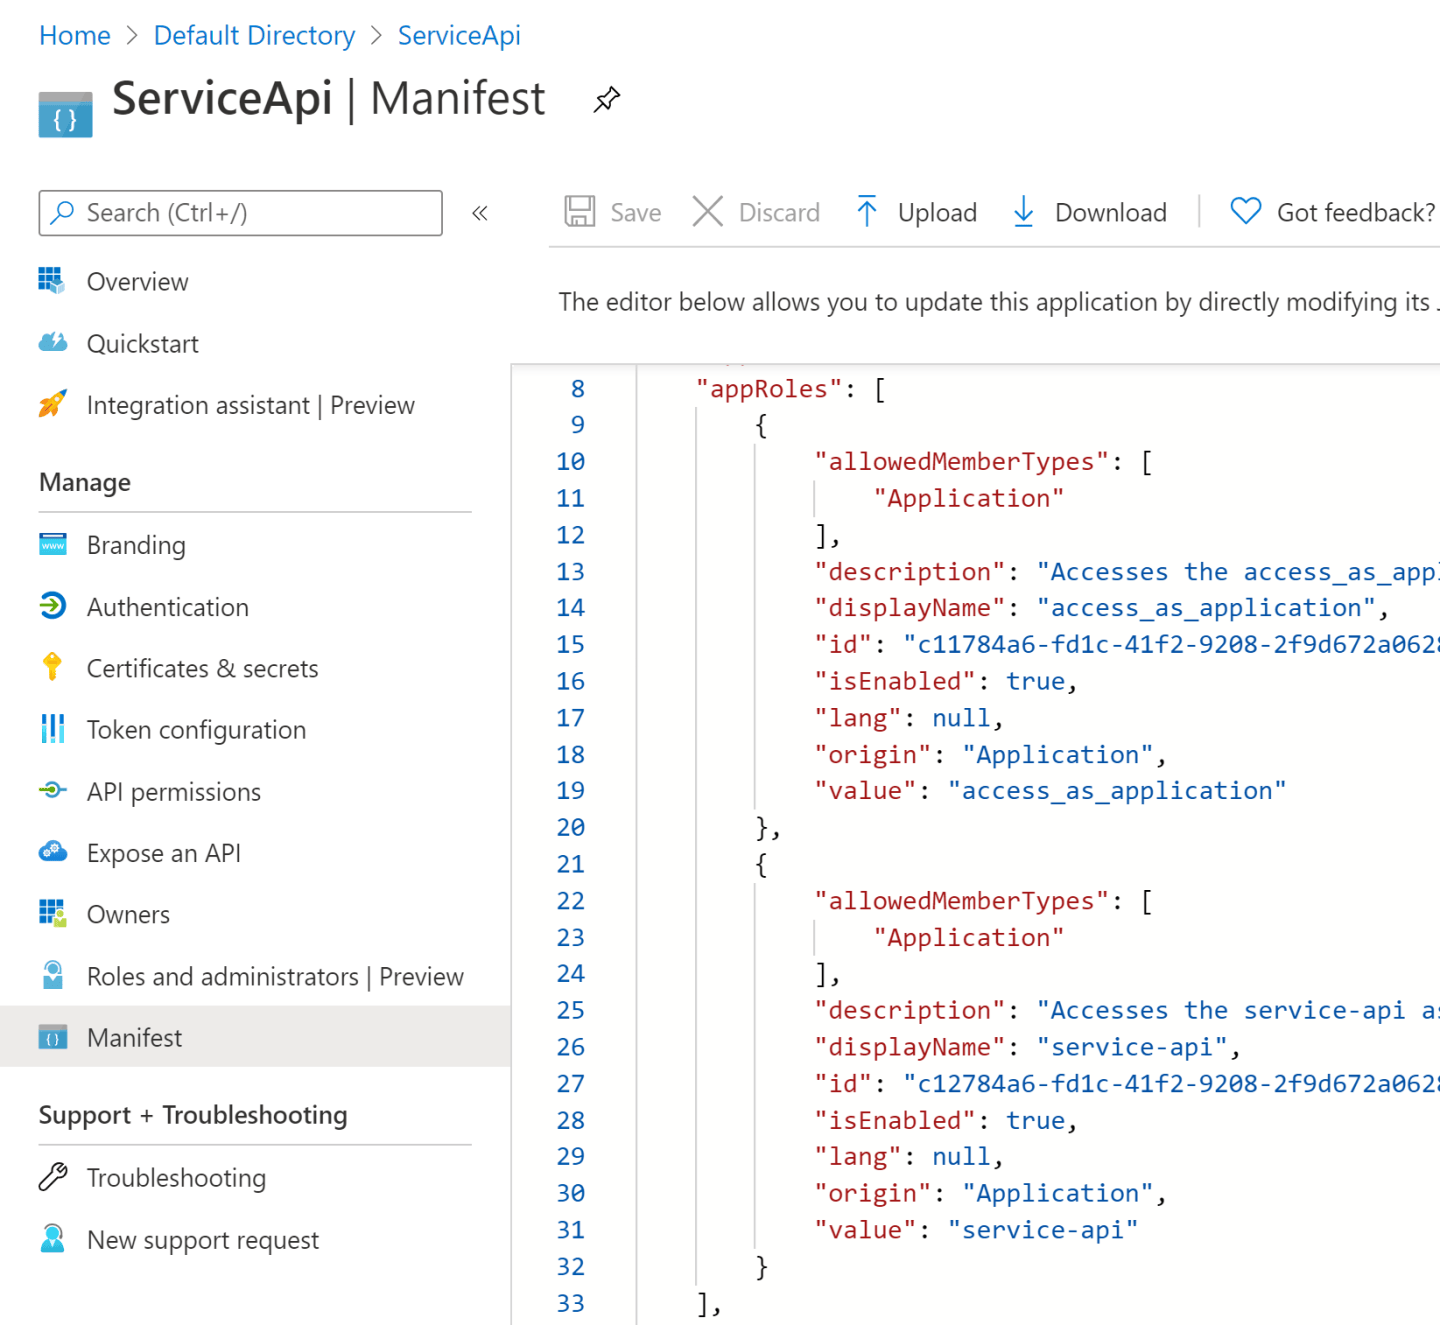
Task: Select the Manifest menu item
Action: (255, 1037)
